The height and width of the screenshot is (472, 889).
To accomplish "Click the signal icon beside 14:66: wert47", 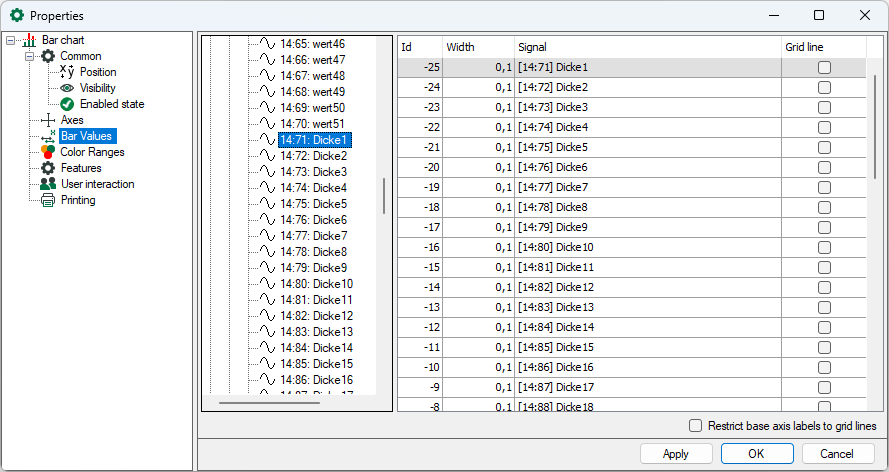I will coord(267,59).
